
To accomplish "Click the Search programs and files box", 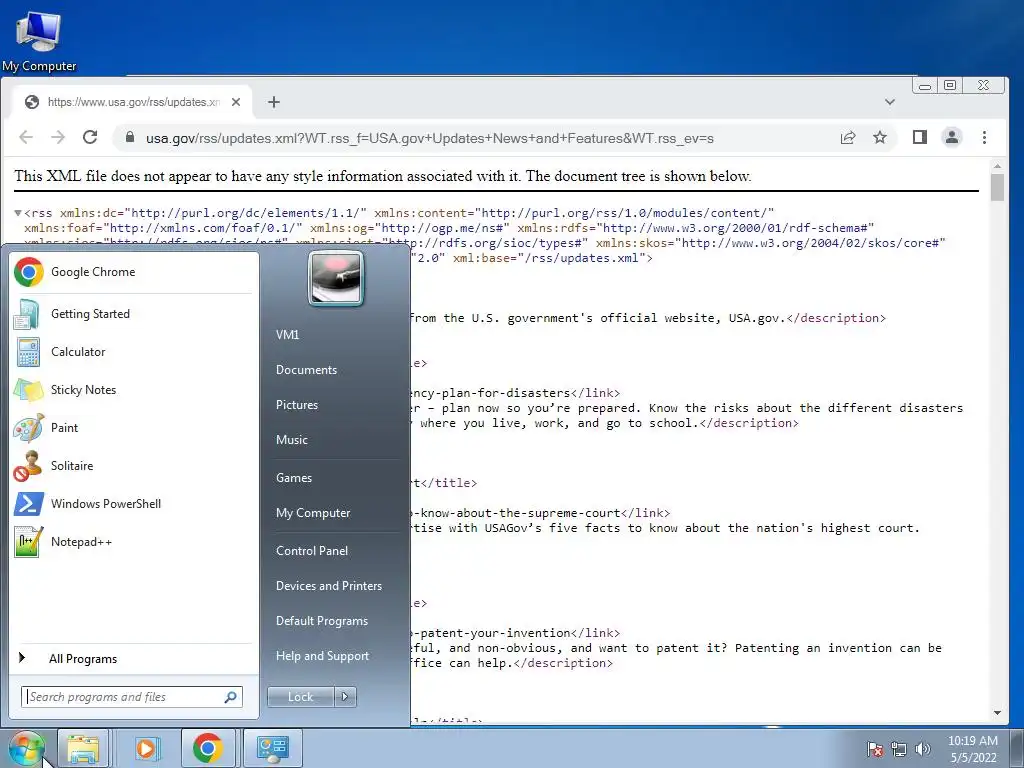I will [131, 697].
